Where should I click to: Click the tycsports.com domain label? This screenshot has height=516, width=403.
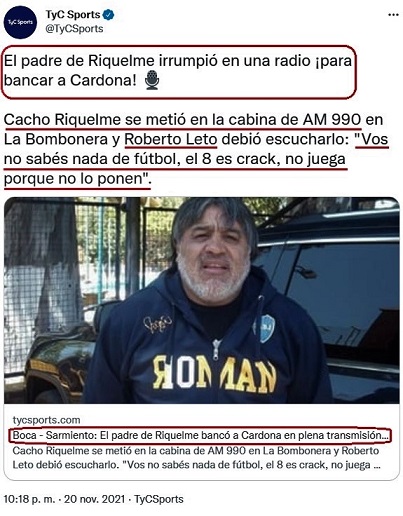pyautogui.click(x=46, y=420)
